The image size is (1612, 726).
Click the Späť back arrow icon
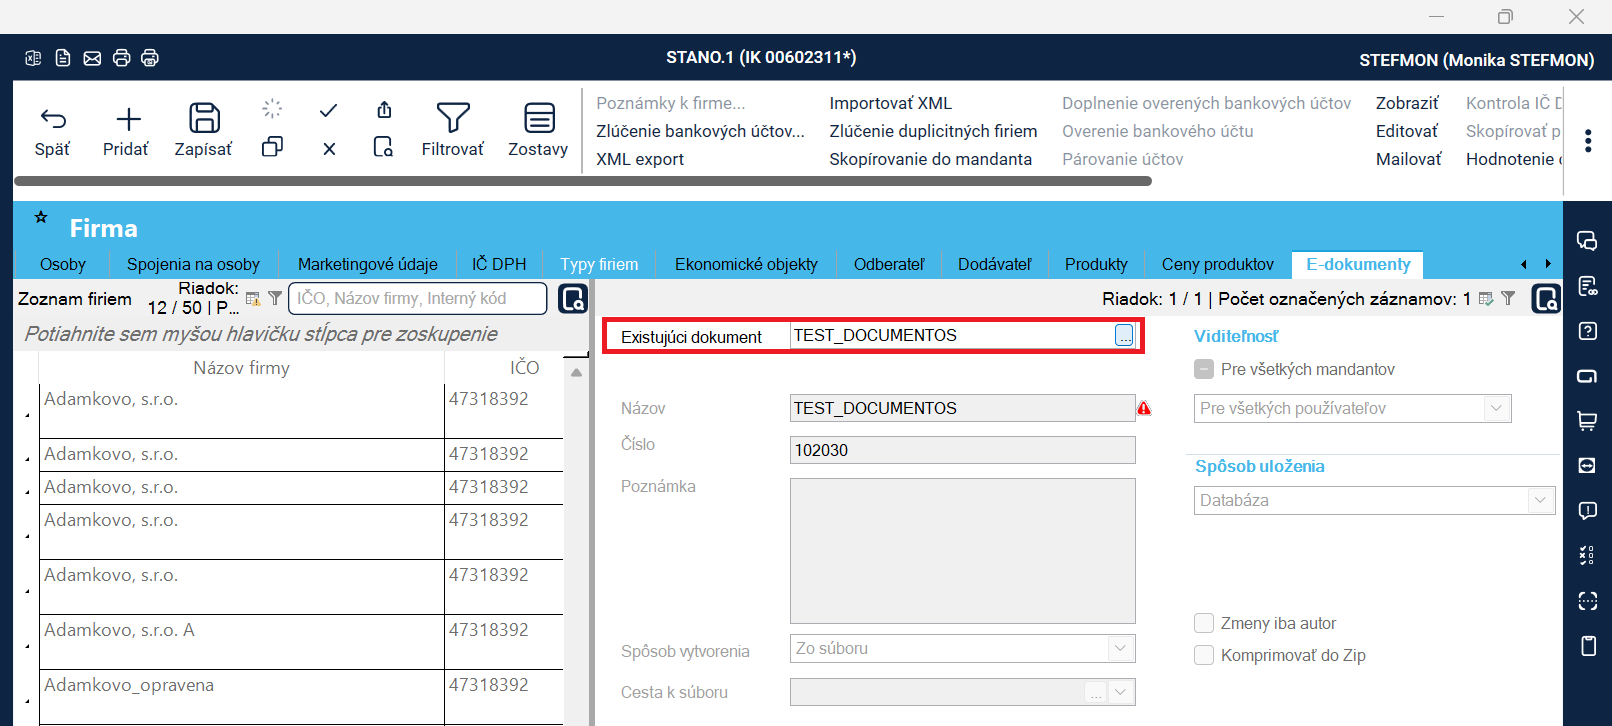point(53,120)
